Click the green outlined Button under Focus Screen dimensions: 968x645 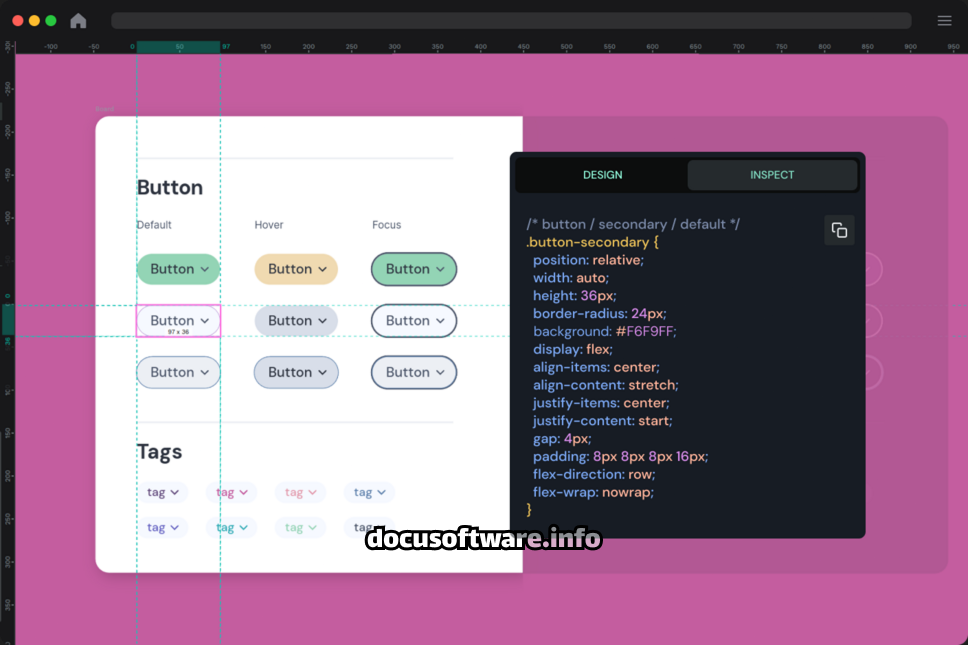[x=414, y=269]
